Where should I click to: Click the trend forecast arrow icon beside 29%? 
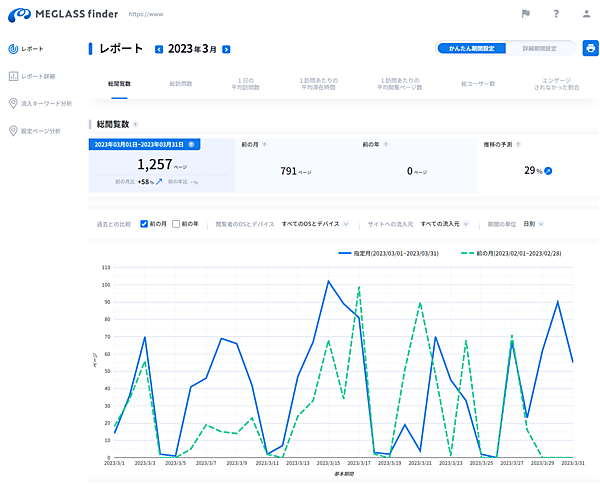(547, 171)
